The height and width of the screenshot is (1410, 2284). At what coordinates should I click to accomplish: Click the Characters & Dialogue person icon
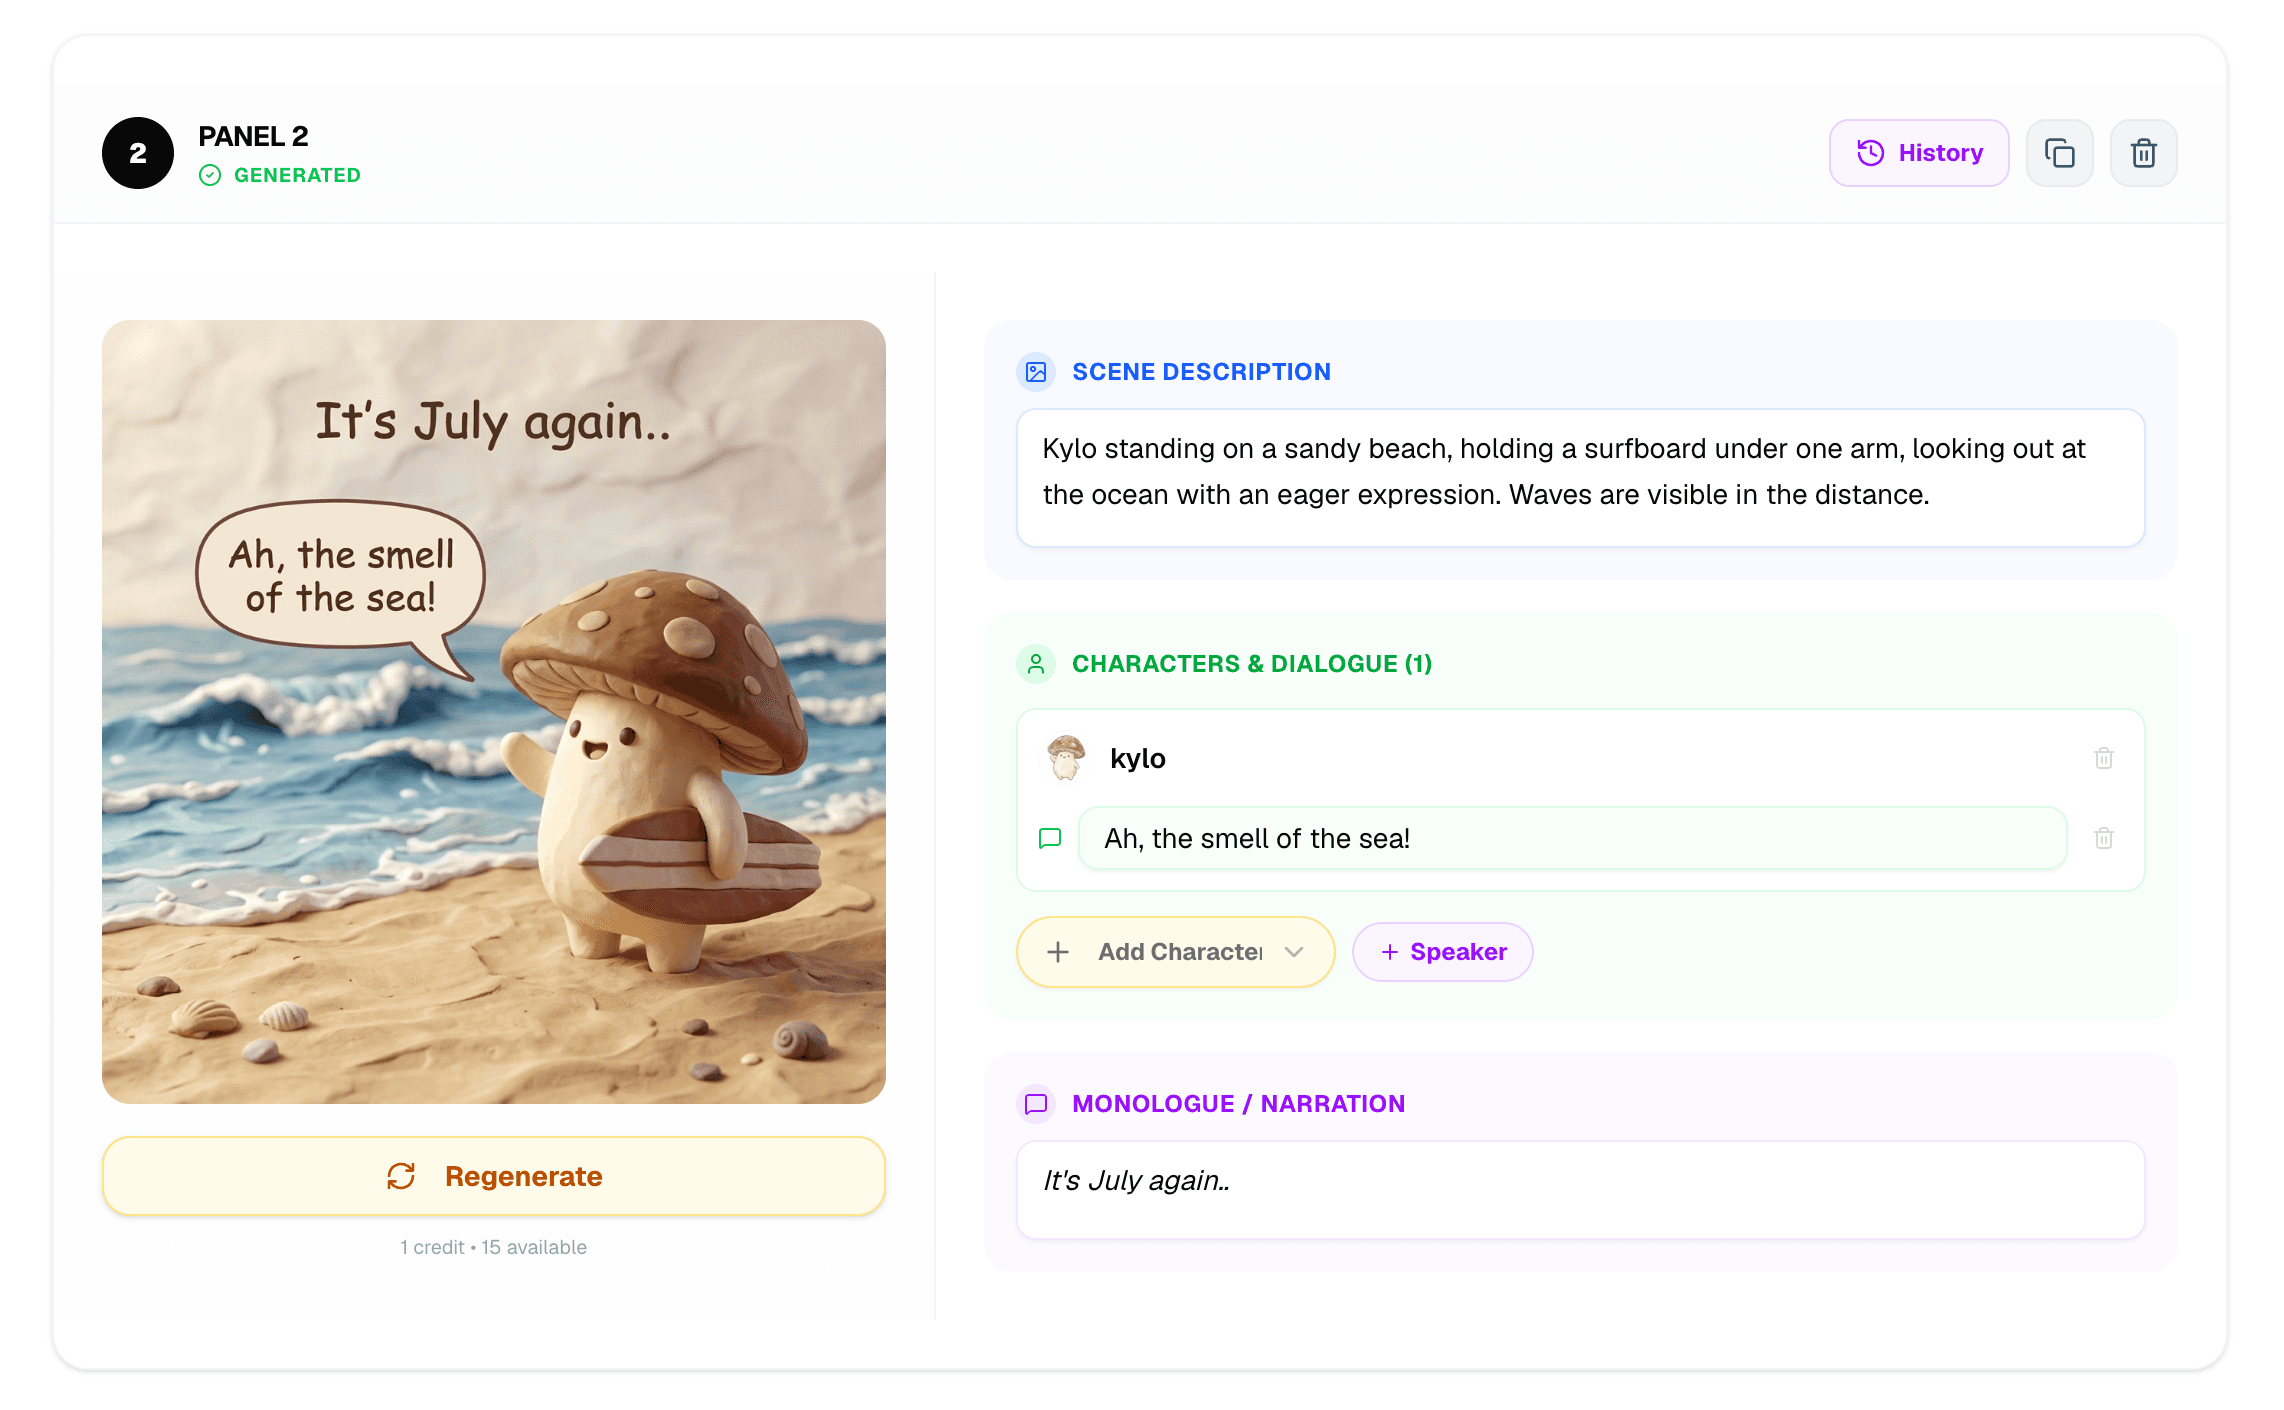pyautogui.click(x=1036, y=664)
